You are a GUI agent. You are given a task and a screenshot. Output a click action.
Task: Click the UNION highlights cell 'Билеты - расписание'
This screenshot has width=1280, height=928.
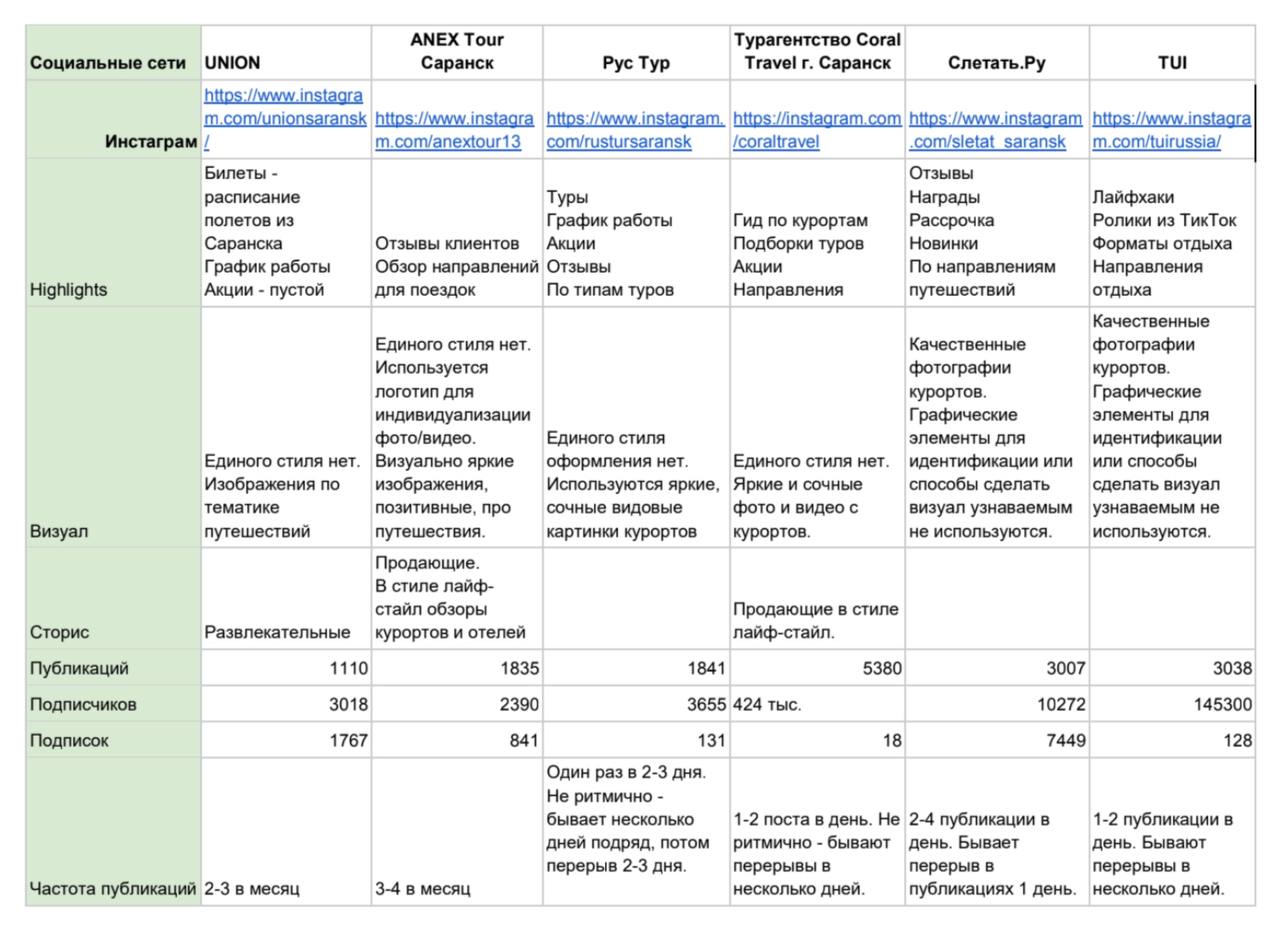click(286, 232)
